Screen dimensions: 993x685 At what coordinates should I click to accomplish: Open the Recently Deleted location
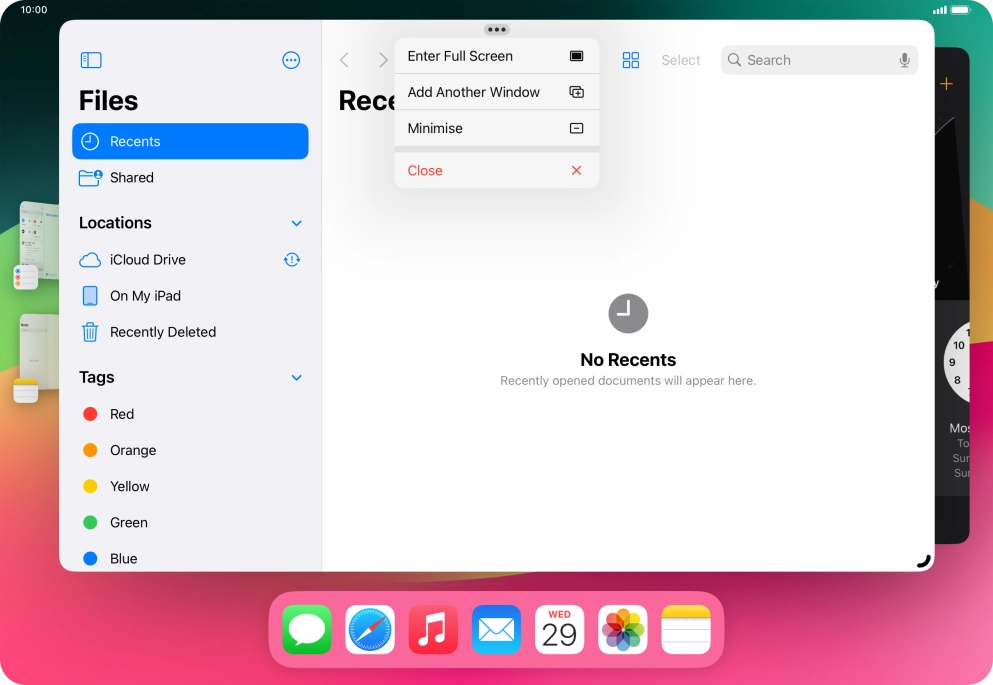coord(162,332)
